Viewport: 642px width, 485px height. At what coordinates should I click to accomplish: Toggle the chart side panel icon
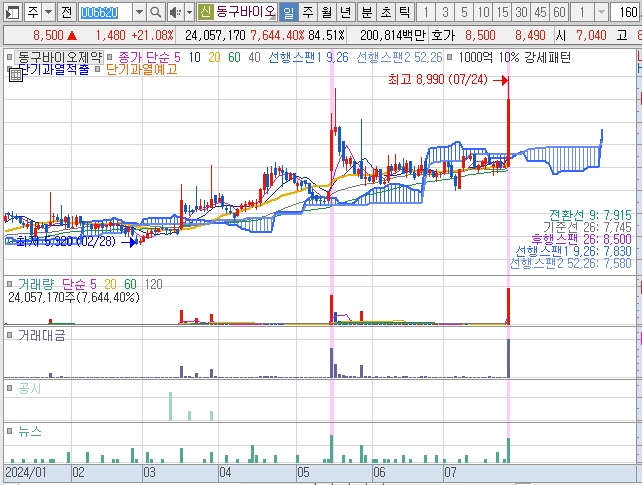12,12
